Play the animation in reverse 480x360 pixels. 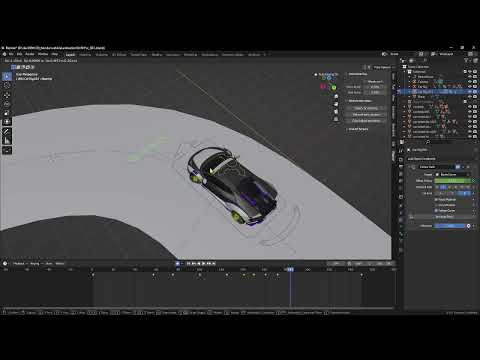(199, 263)
